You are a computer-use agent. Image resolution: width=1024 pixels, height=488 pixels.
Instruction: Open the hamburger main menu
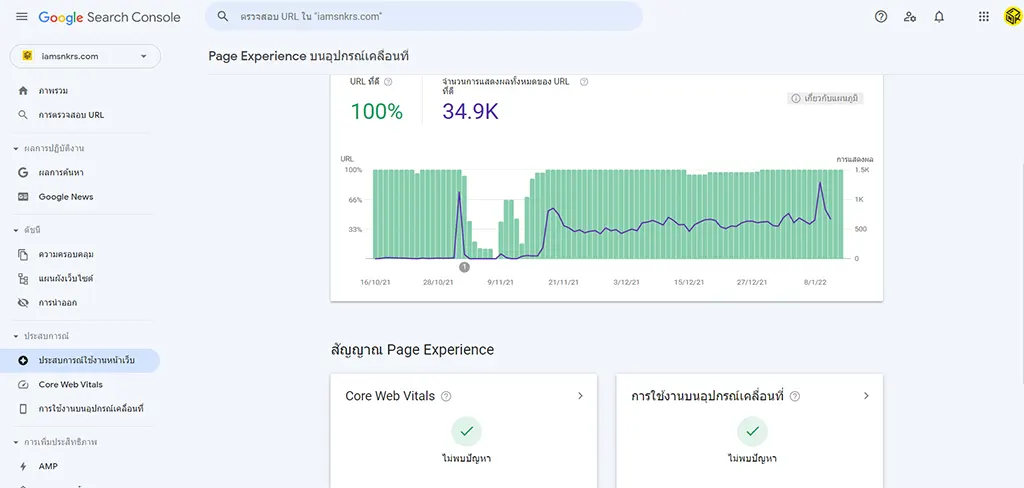22,17
